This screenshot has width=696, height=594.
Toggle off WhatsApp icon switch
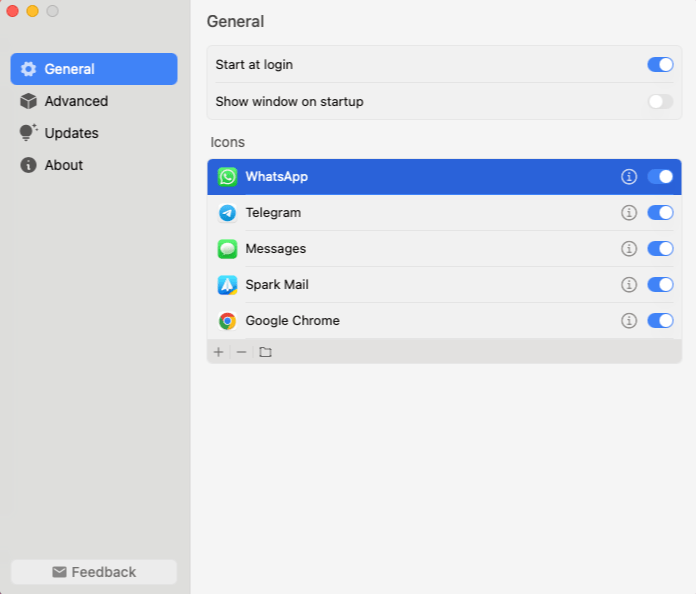660,177
